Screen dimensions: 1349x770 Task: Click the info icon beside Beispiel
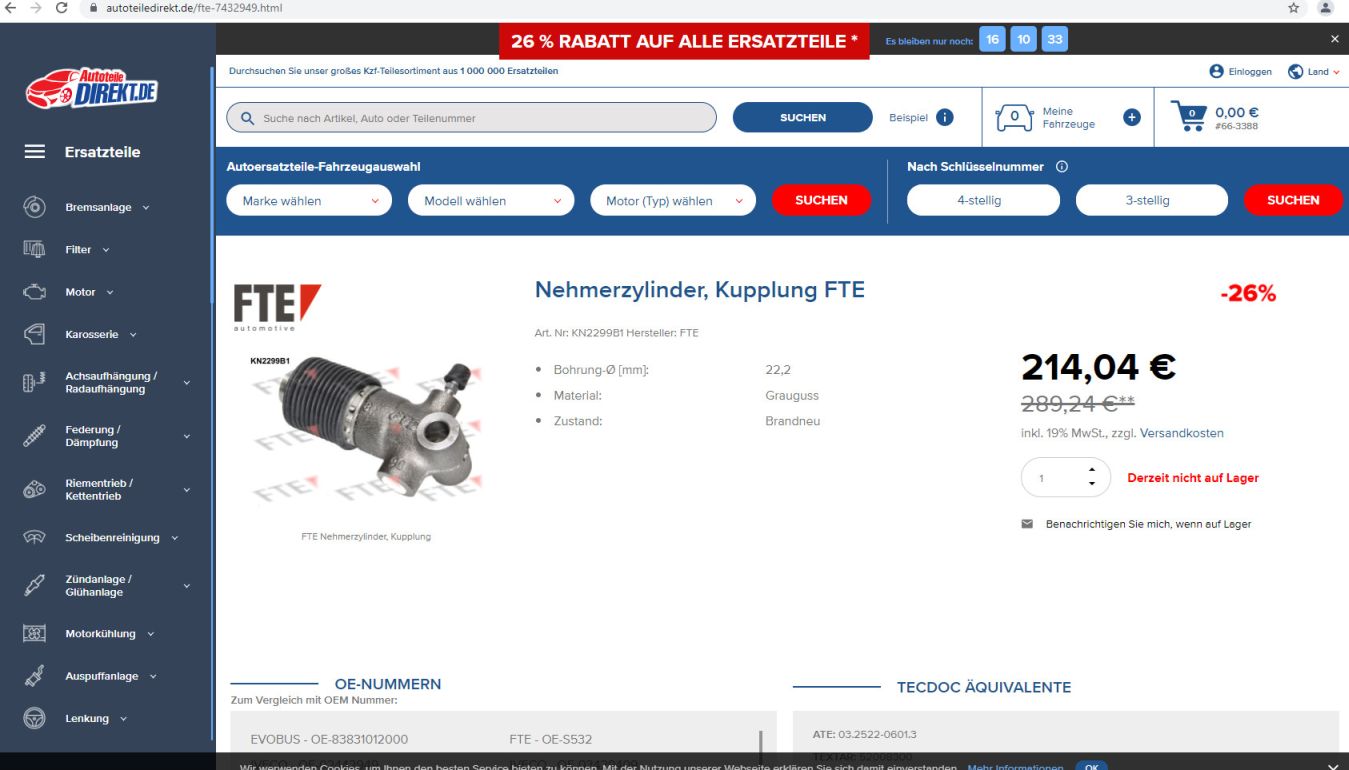coord(944,117)
